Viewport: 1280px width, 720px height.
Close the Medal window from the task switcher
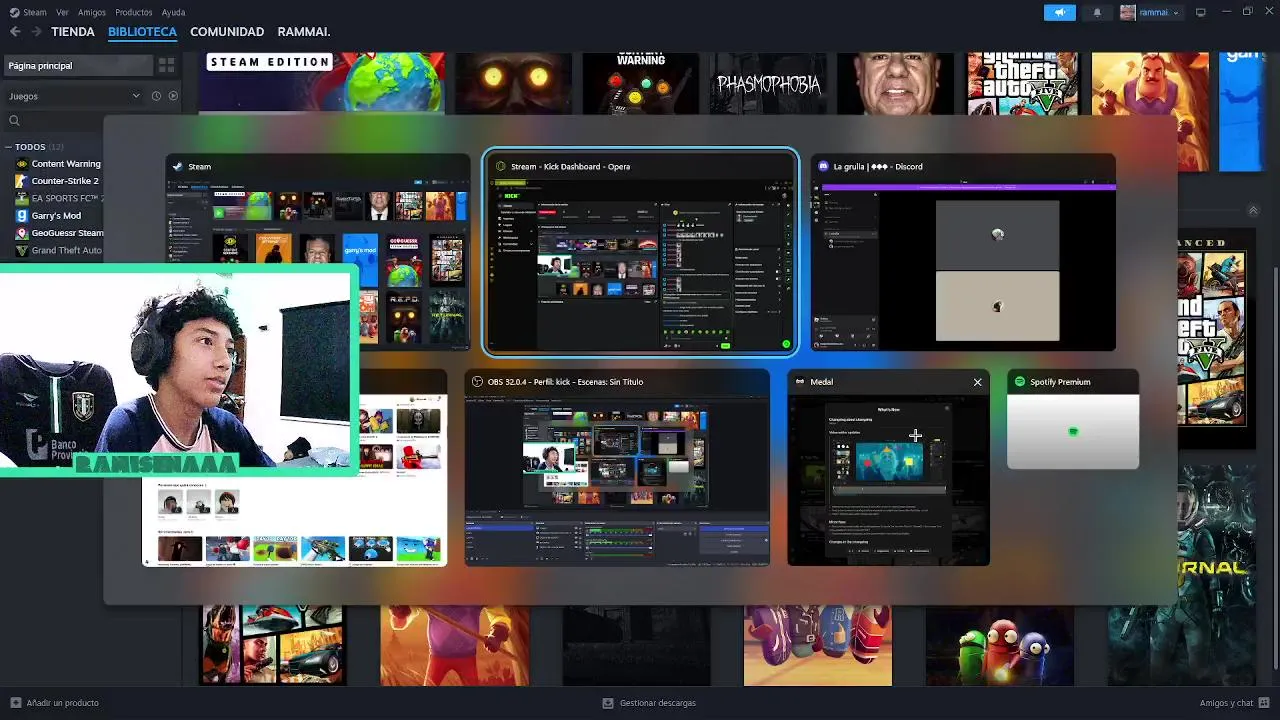click(x=977, y=382)
